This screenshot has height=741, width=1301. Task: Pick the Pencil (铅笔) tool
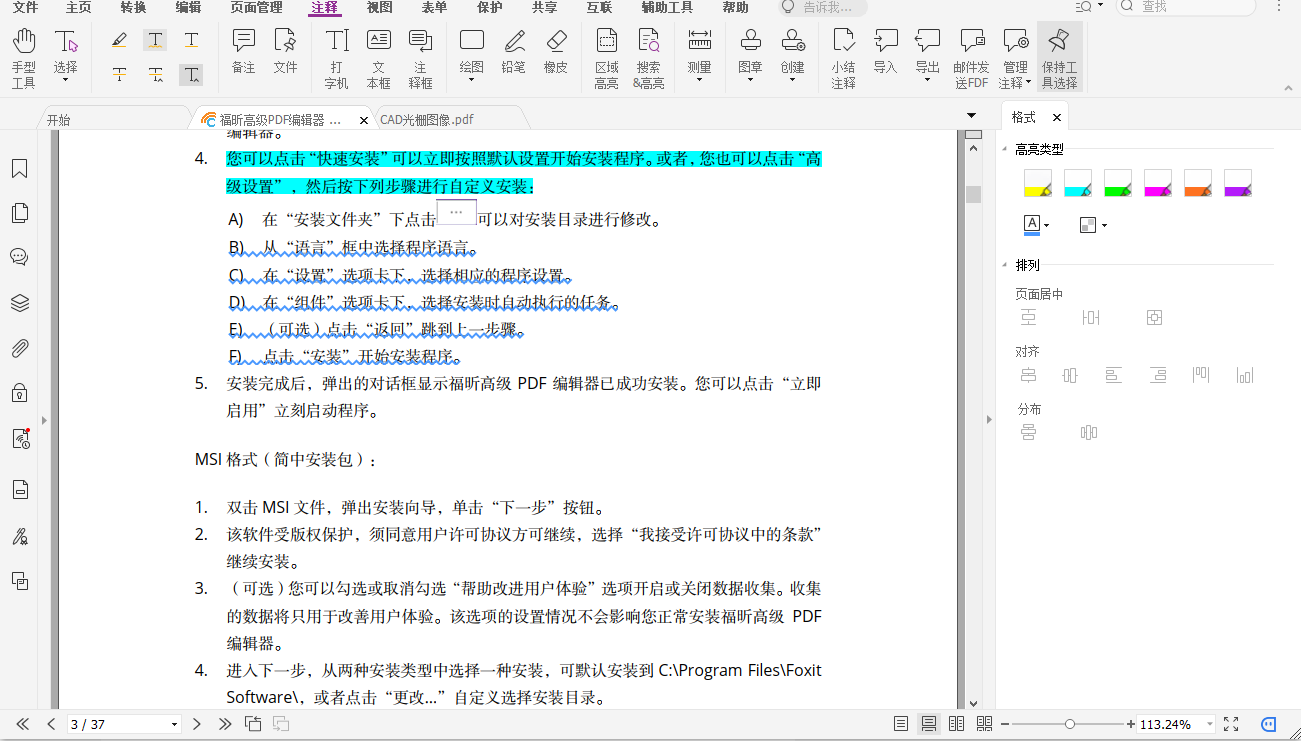[x=514, y=51]
